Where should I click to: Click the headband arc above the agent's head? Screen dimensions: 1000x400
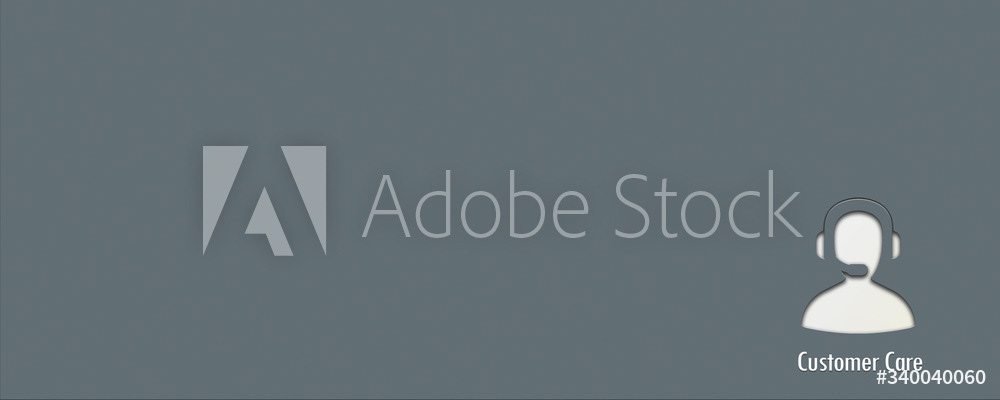click(858, 209)
